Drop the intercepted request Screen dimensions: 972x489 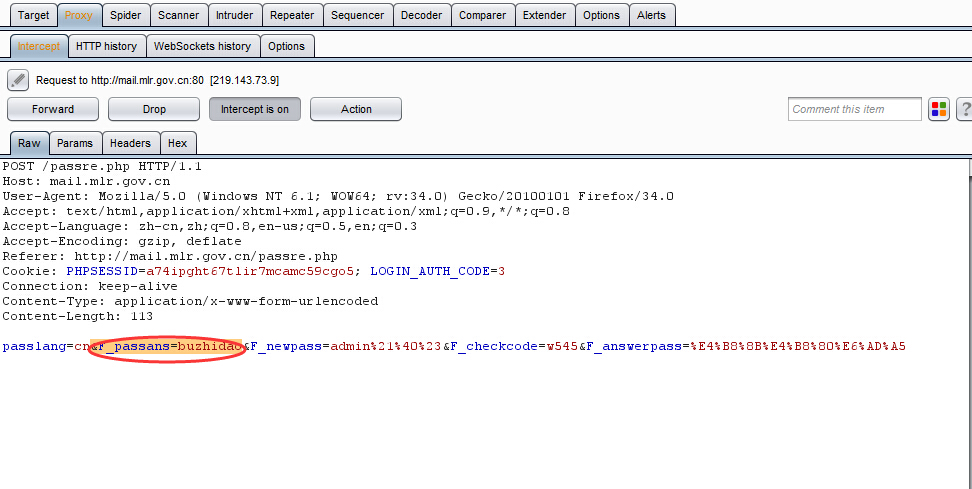(x=154, y=109)
